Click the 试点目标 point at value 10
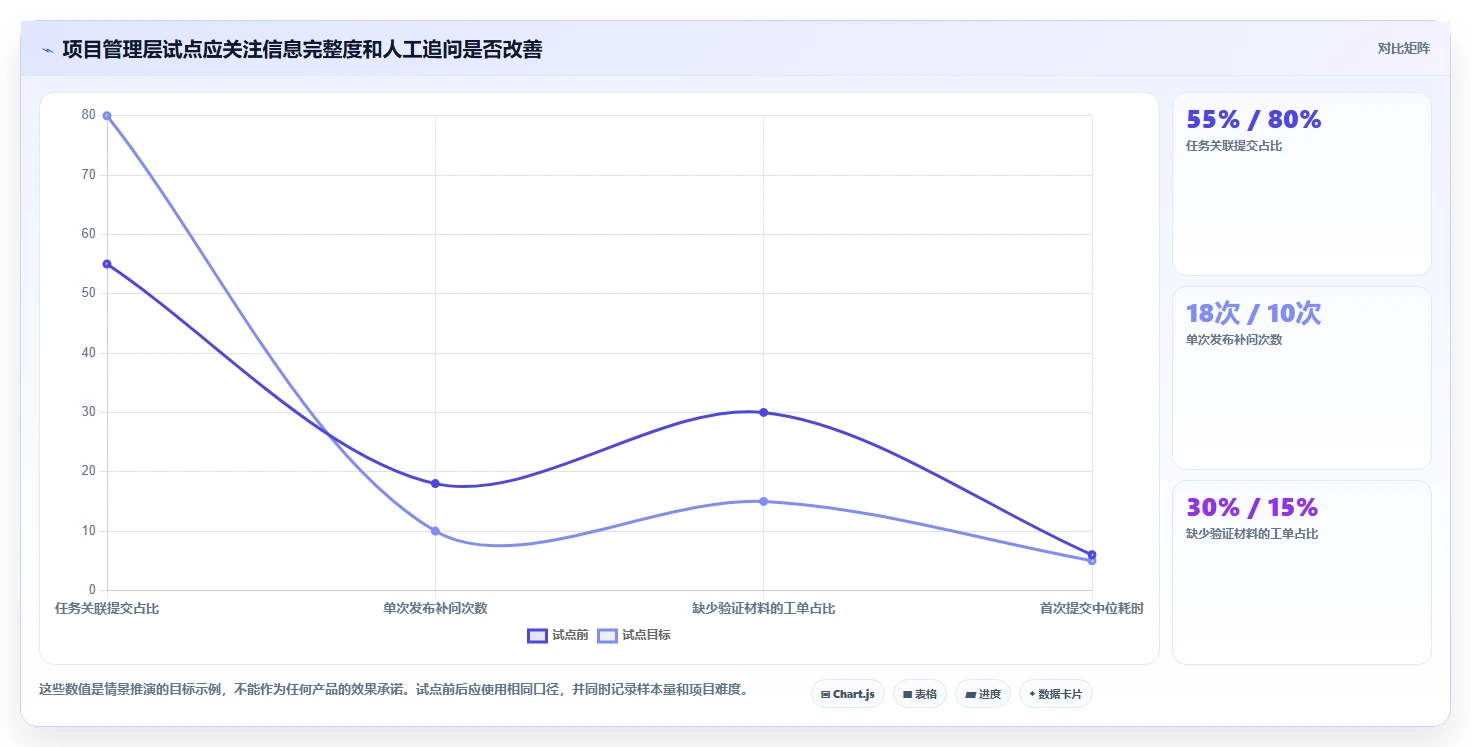Image resolution: width=1471 pixels, height=747 pixels. click(435, 531)
